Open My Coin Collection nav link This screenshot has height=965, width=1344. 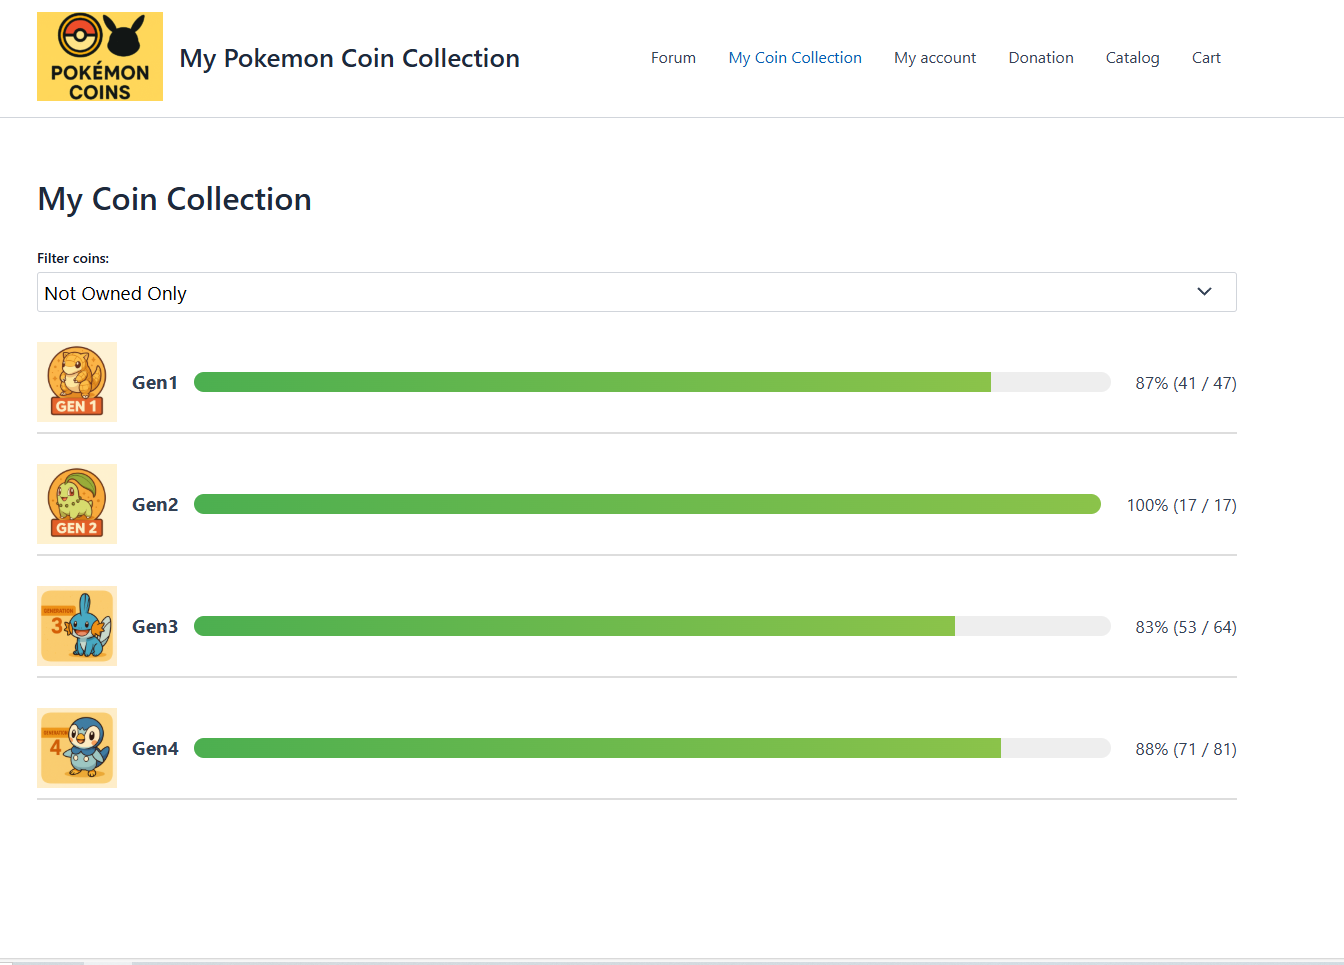click(795, 58)
